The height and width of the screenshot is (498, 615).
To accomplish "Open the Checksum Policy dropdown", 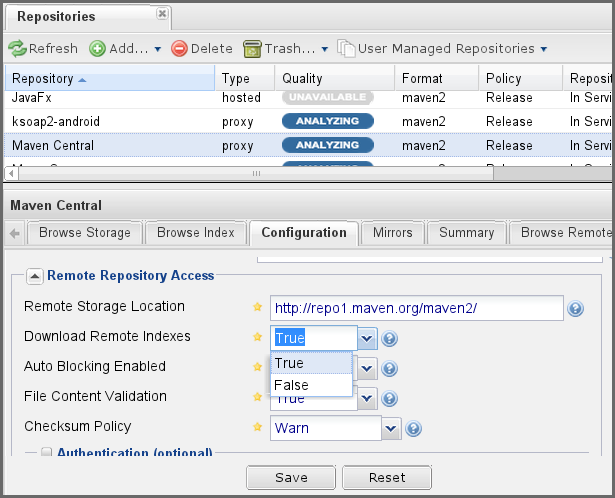I will 391,428.
